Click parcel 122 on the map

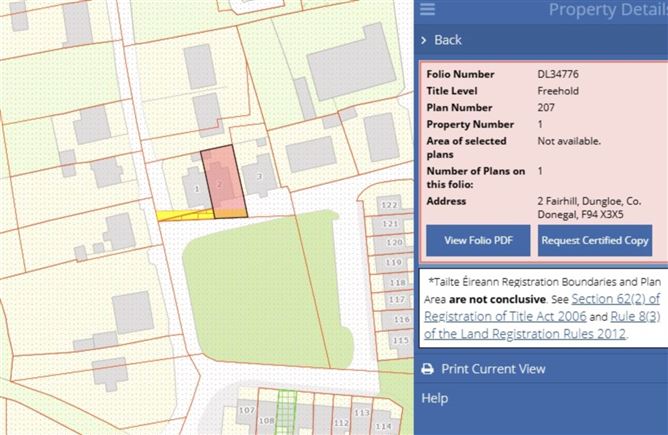(x=389, y=205)
